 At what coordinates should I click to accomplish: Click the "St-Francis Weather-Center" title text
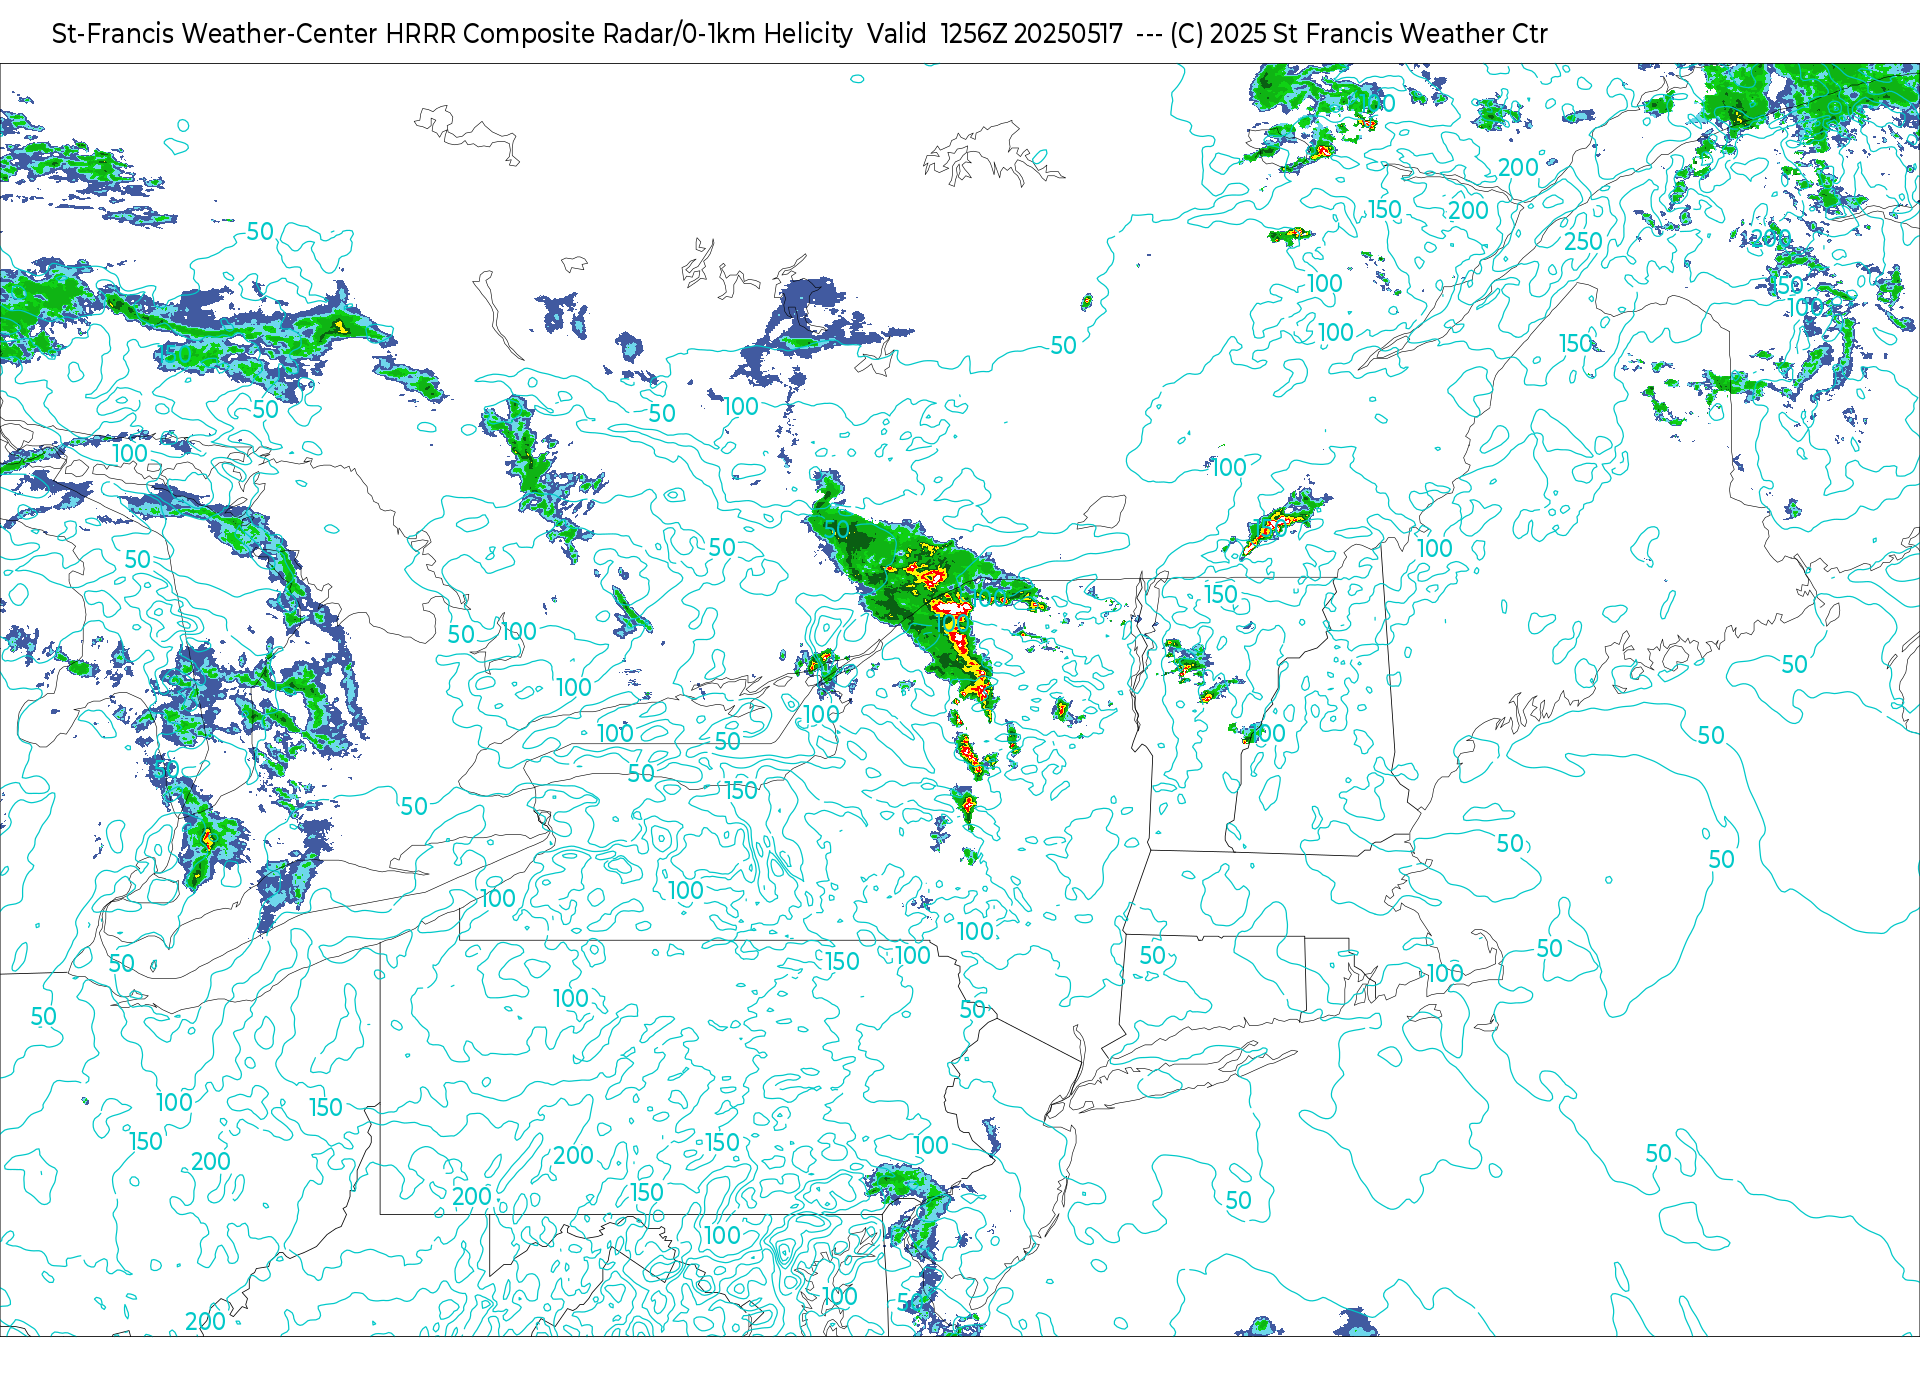pyautogui.click(x=215, y=34)
